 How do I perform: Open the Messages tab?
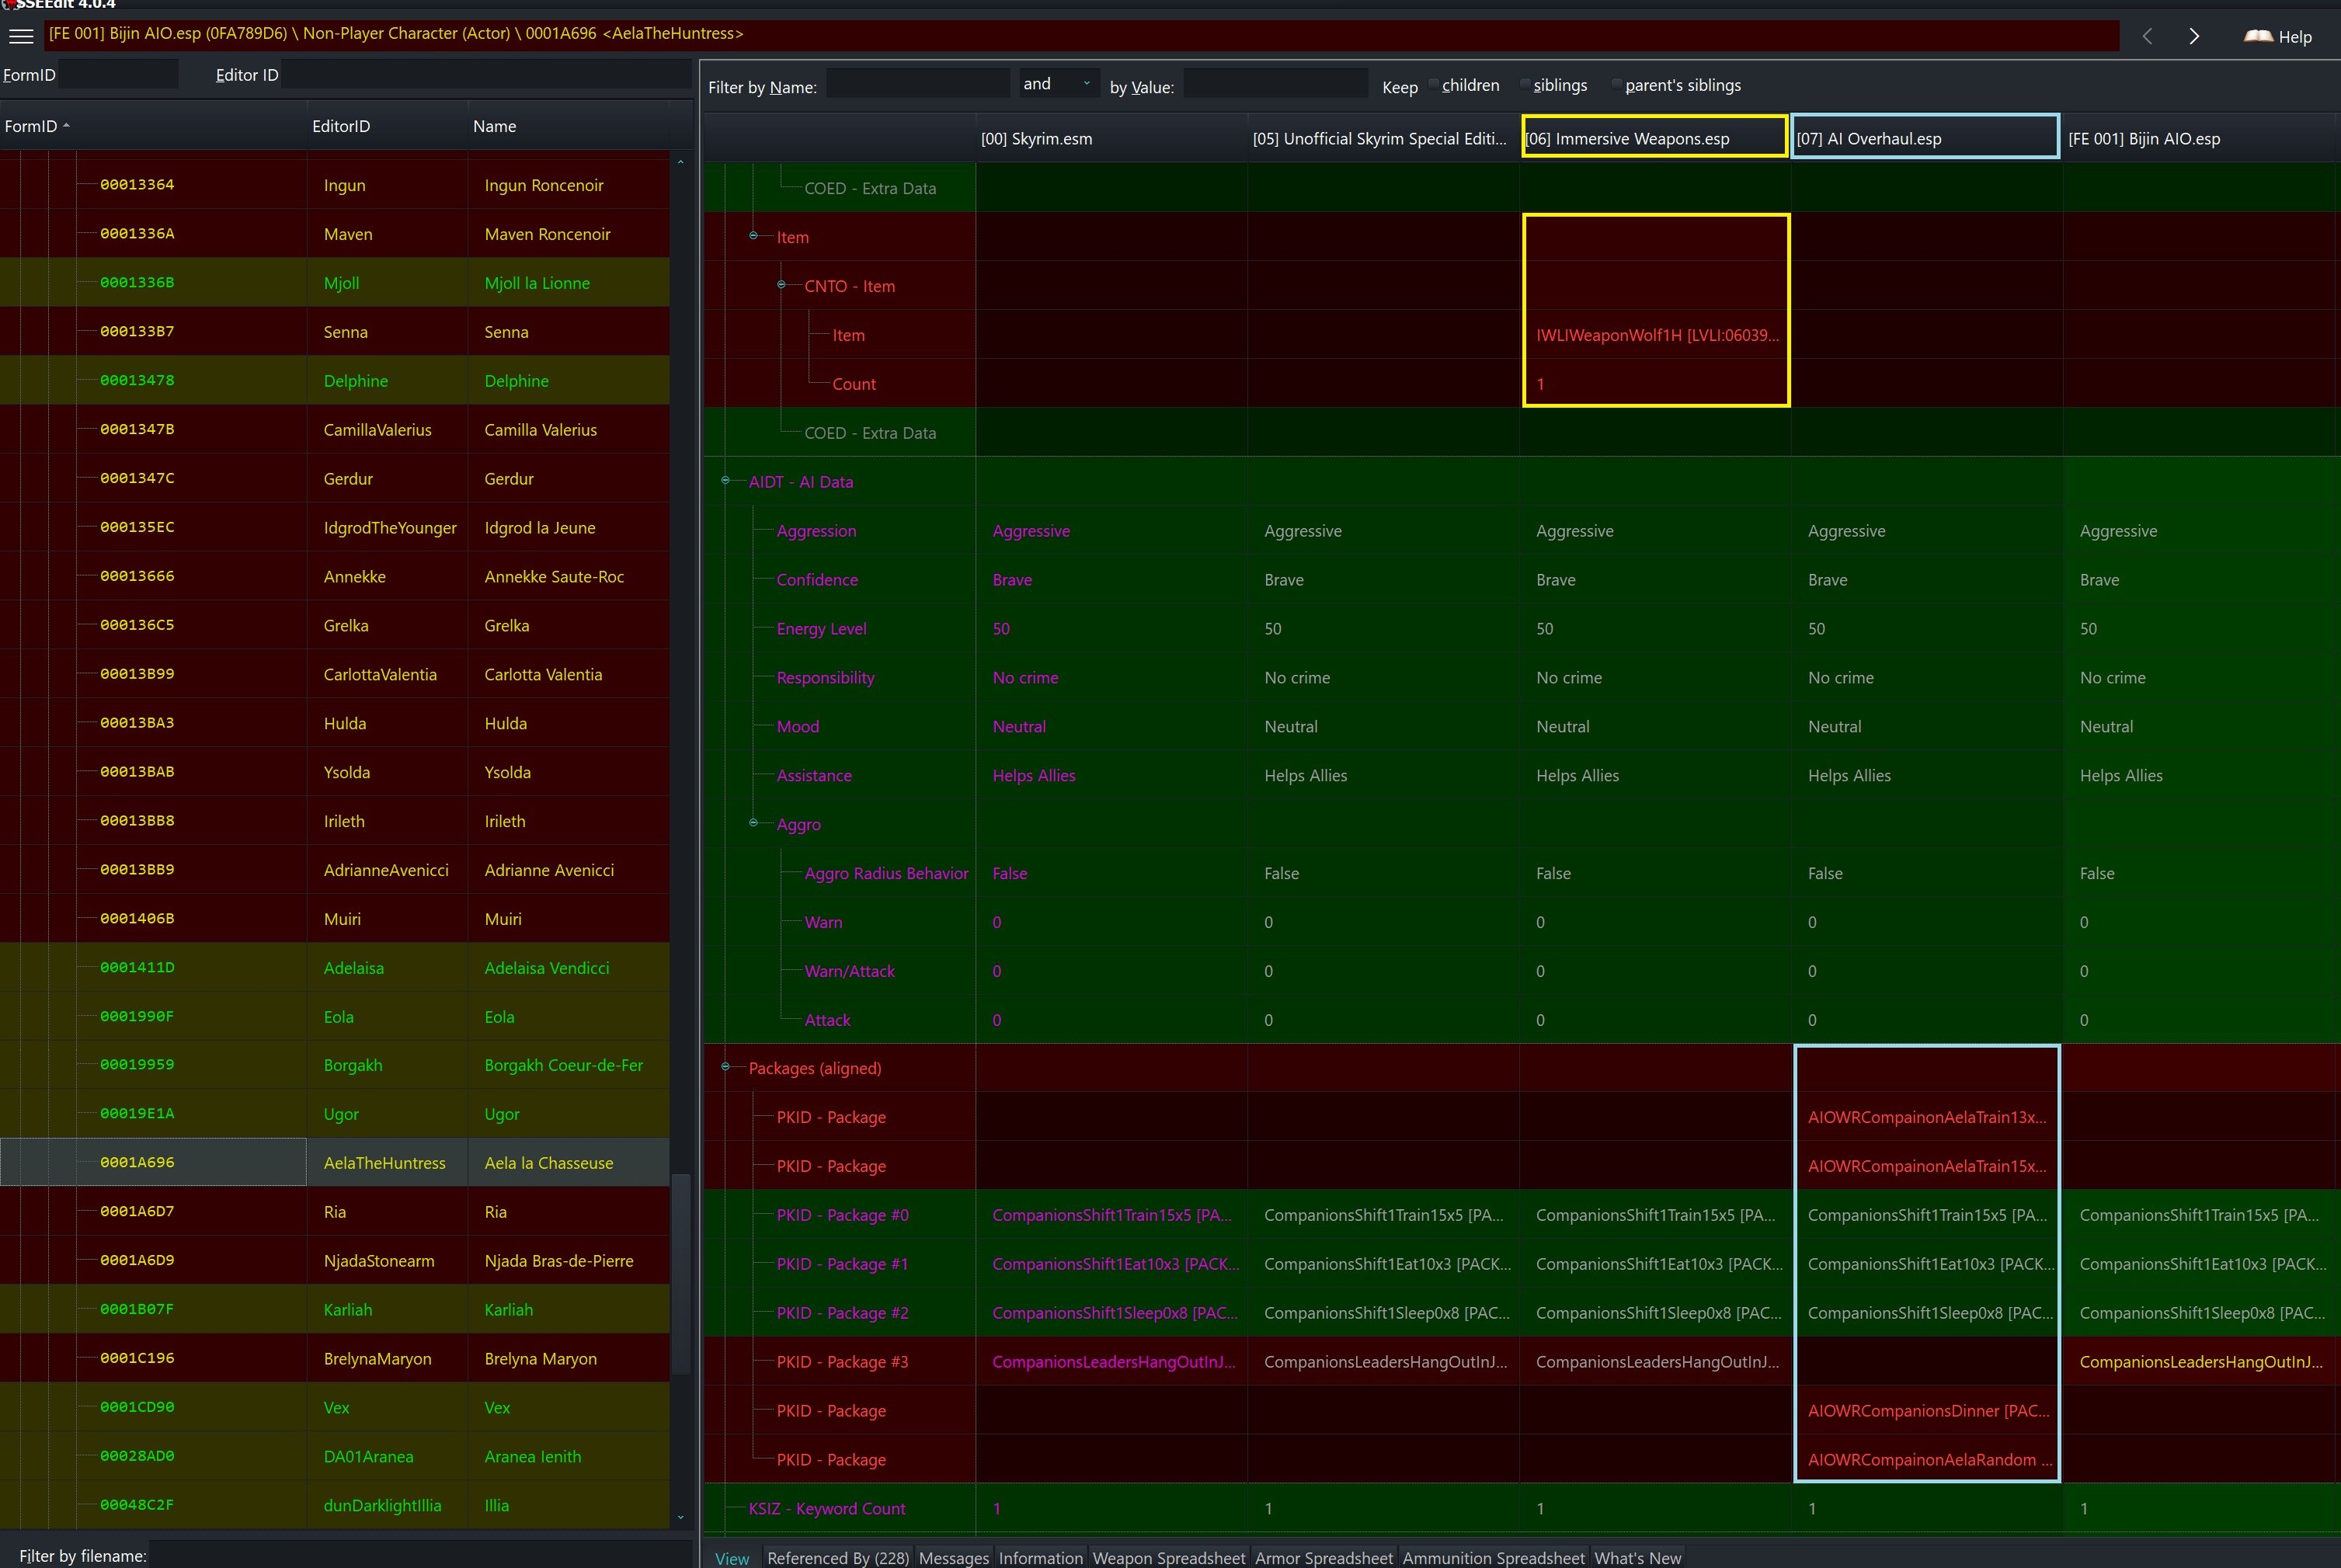point(954,1557)
